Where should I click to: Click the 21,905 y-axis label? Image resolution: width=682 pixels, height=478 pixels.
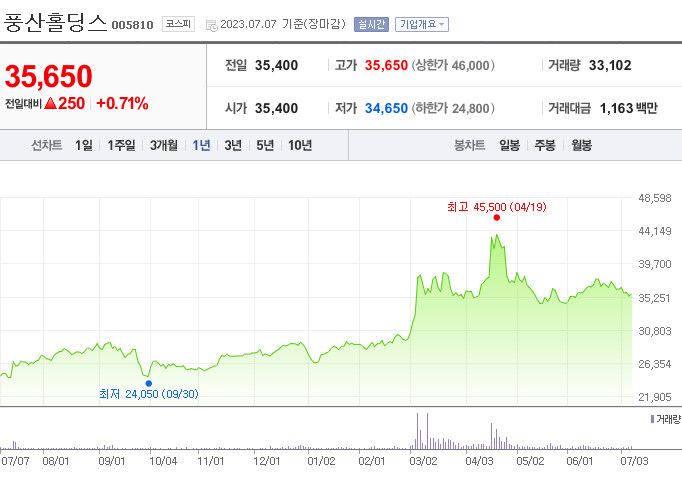[655, 397]
